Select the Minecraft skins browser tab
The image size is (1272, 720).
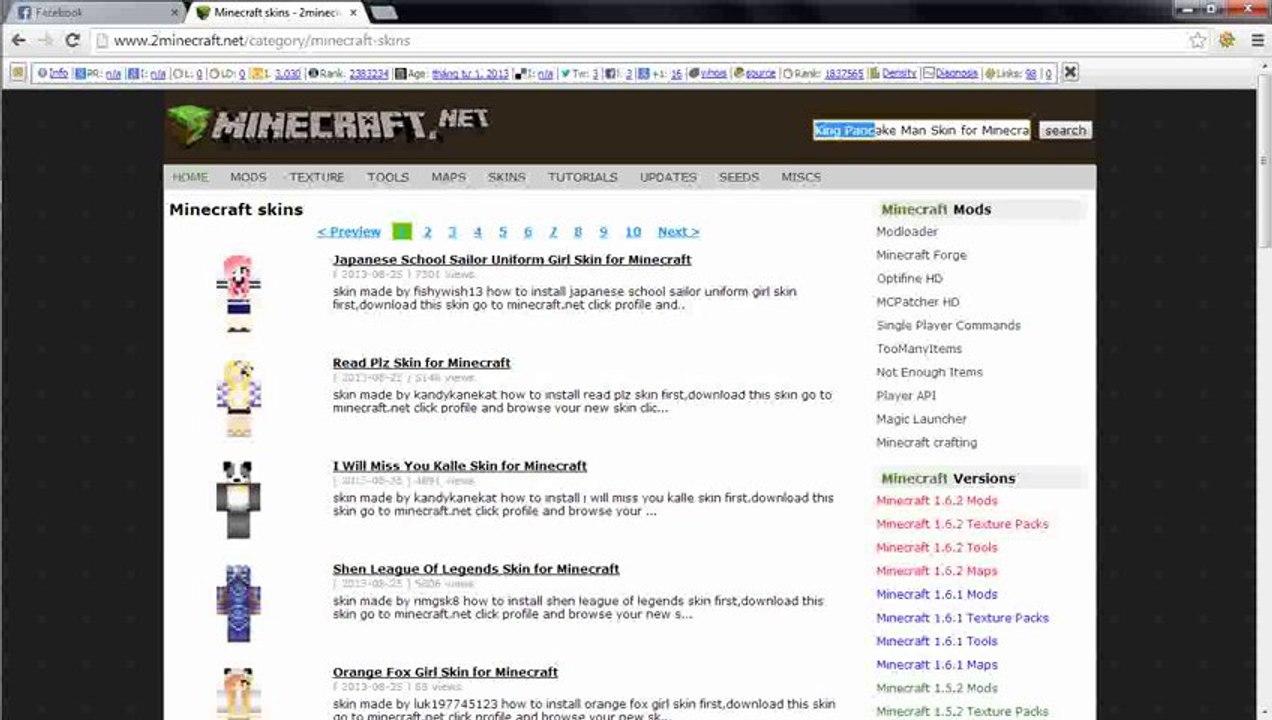275,13
